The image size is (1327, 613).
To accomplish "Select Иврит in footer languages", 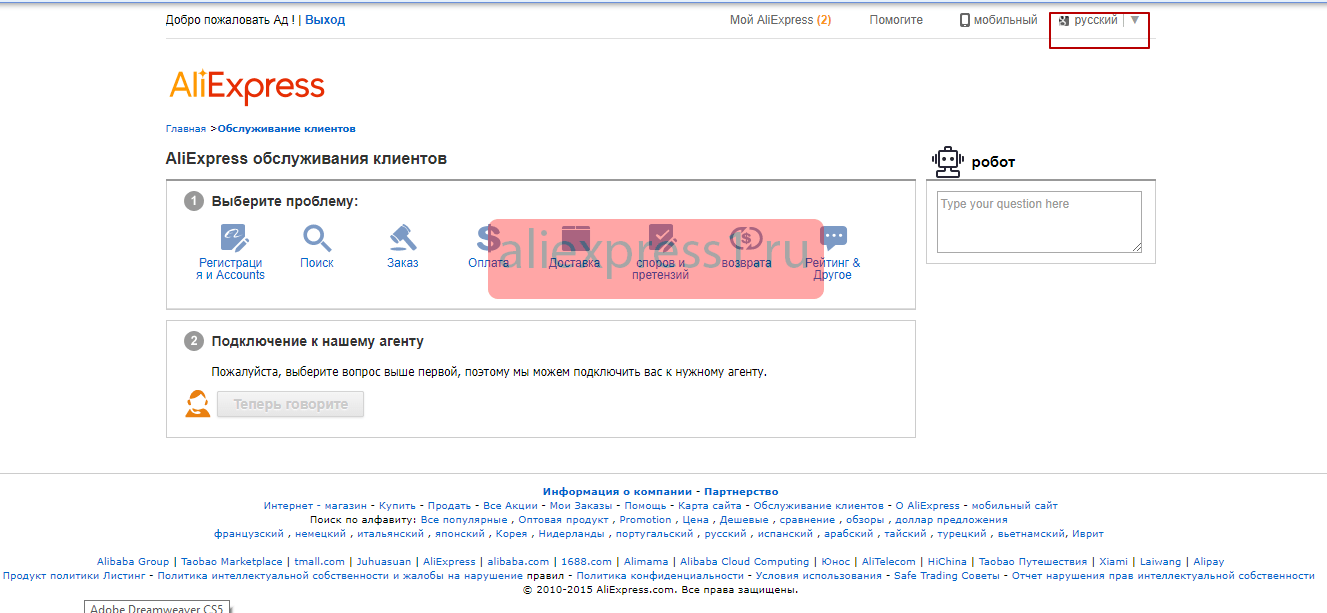I will 1087,534.
